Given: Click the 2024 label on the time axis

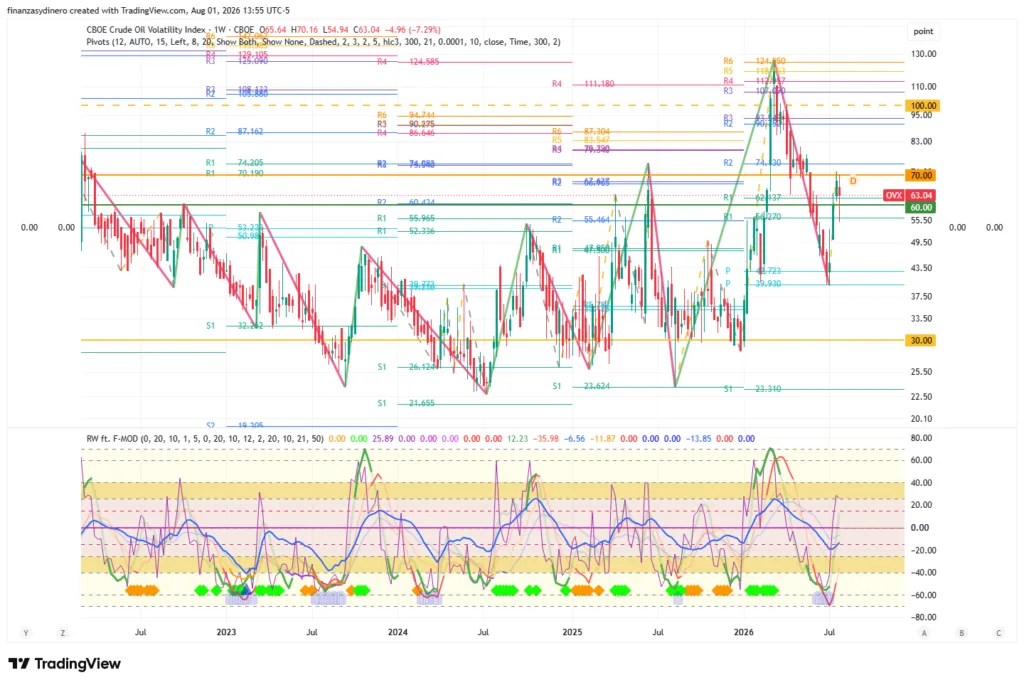Looking at the screenshot, I should pos(397,632).
